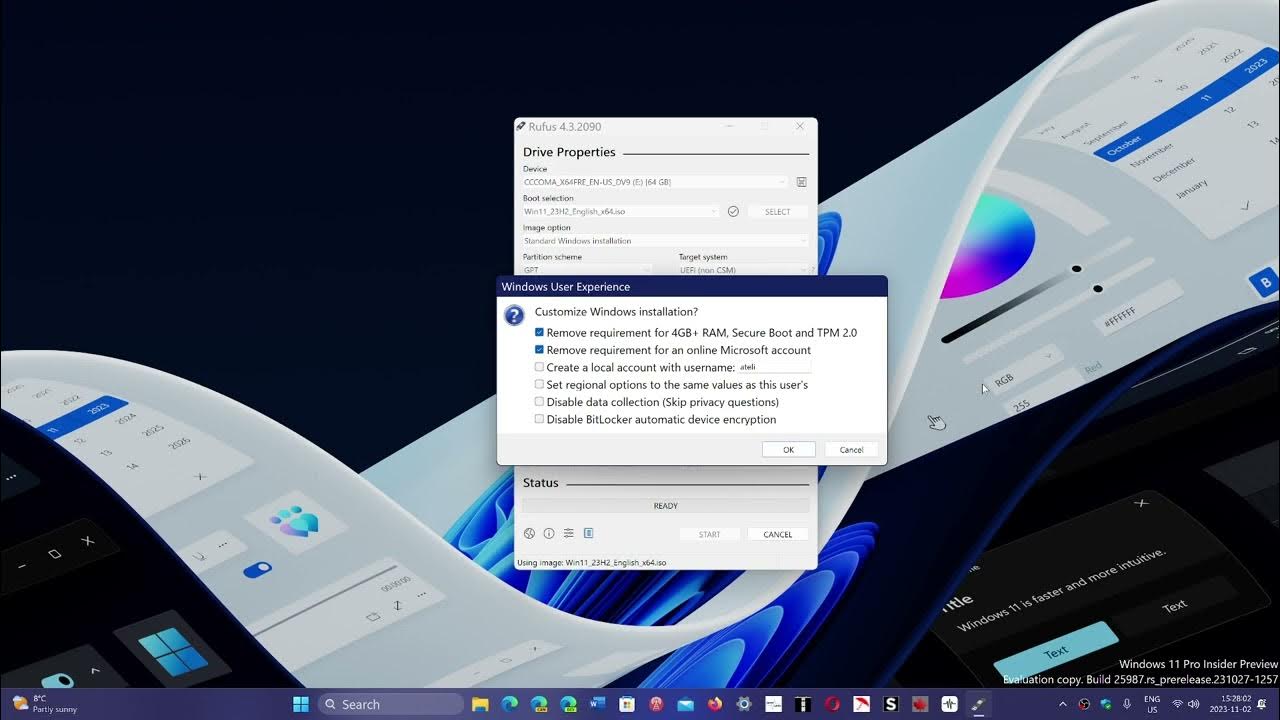
Task: Click CANCEL button in Rufus window
Action: (778, 534)
